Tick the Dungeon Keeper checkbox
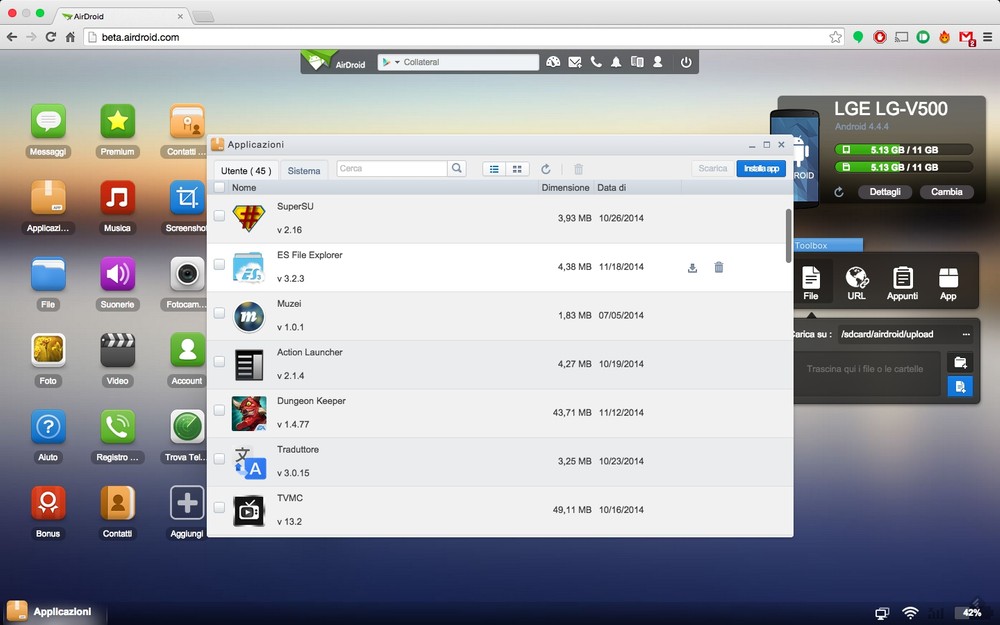This screenshot has width=1000, height=625. pyautogui.click(x=219, y=411)
